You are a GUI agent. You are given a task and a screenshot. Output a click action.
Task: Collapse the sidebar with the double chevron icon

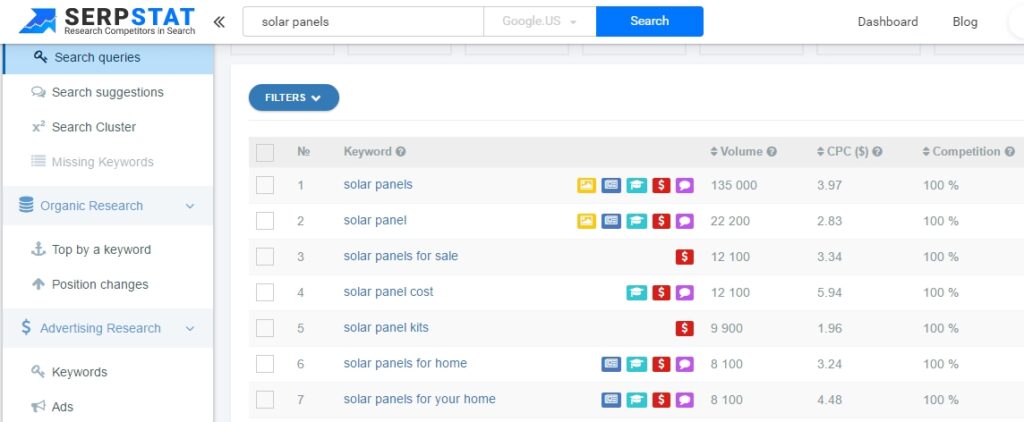click(219, 21)
